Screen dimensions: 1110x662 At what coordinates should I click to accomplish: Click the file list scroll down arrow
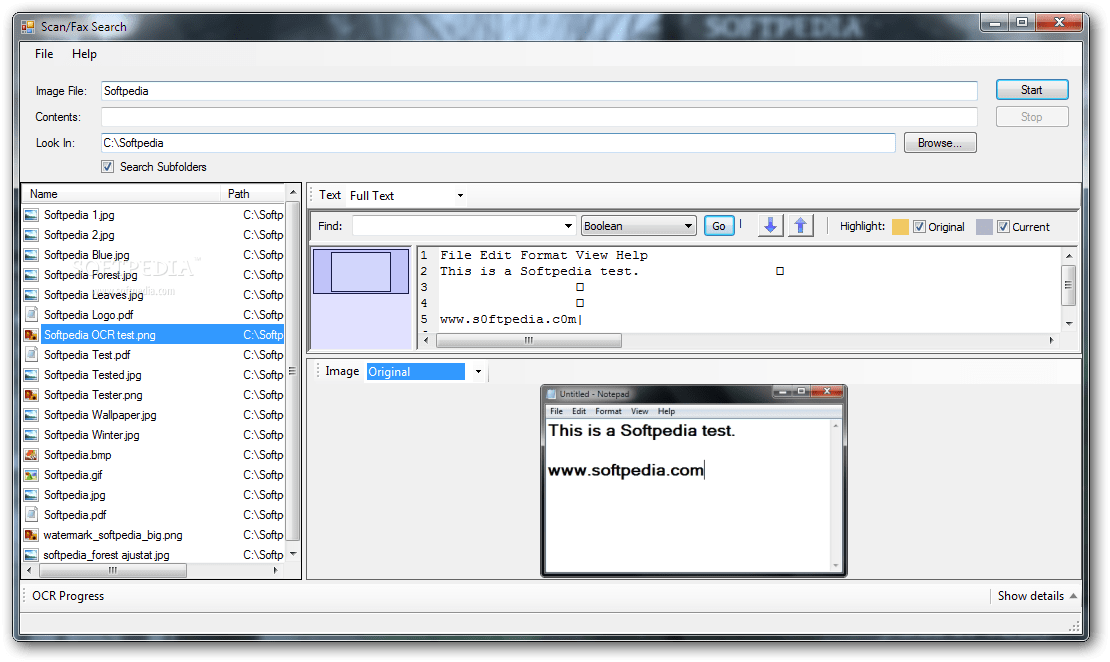coord(292,554)
